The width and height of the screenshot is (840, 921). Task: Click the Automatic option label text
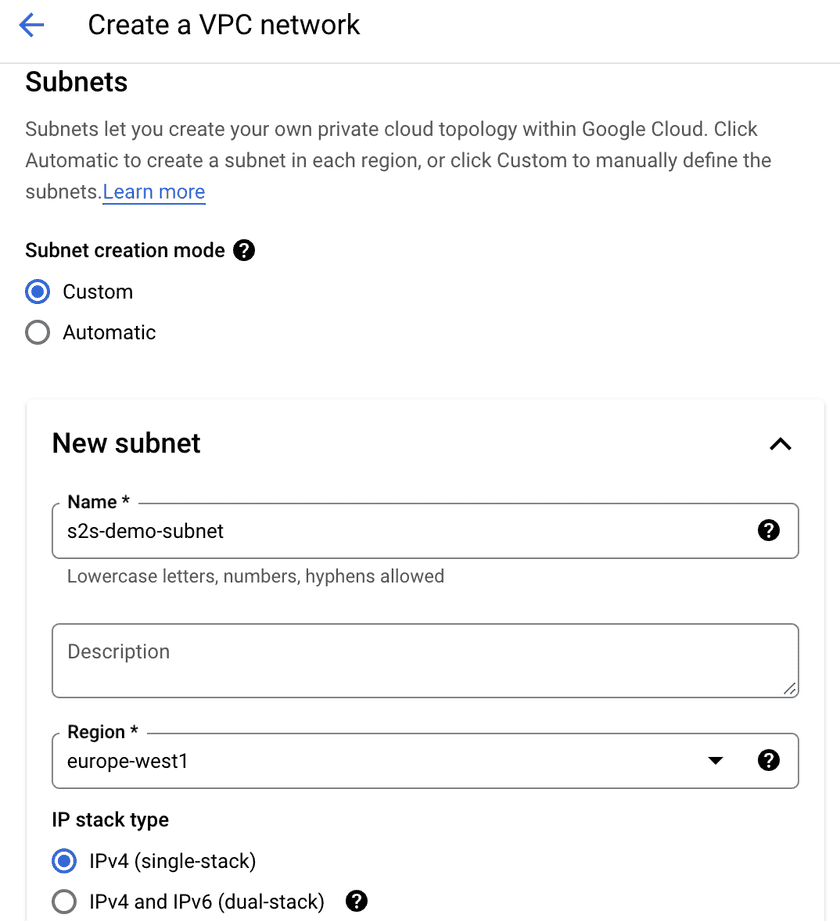point(109,332)
